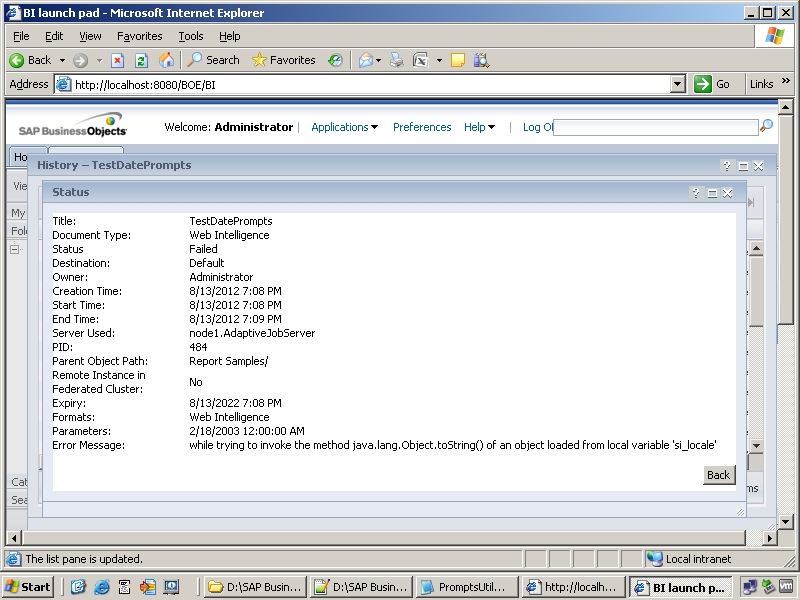This screenshot has width=800, height=600.
Task: Click the Back button in Status dialog
Action: coord(718,475)
